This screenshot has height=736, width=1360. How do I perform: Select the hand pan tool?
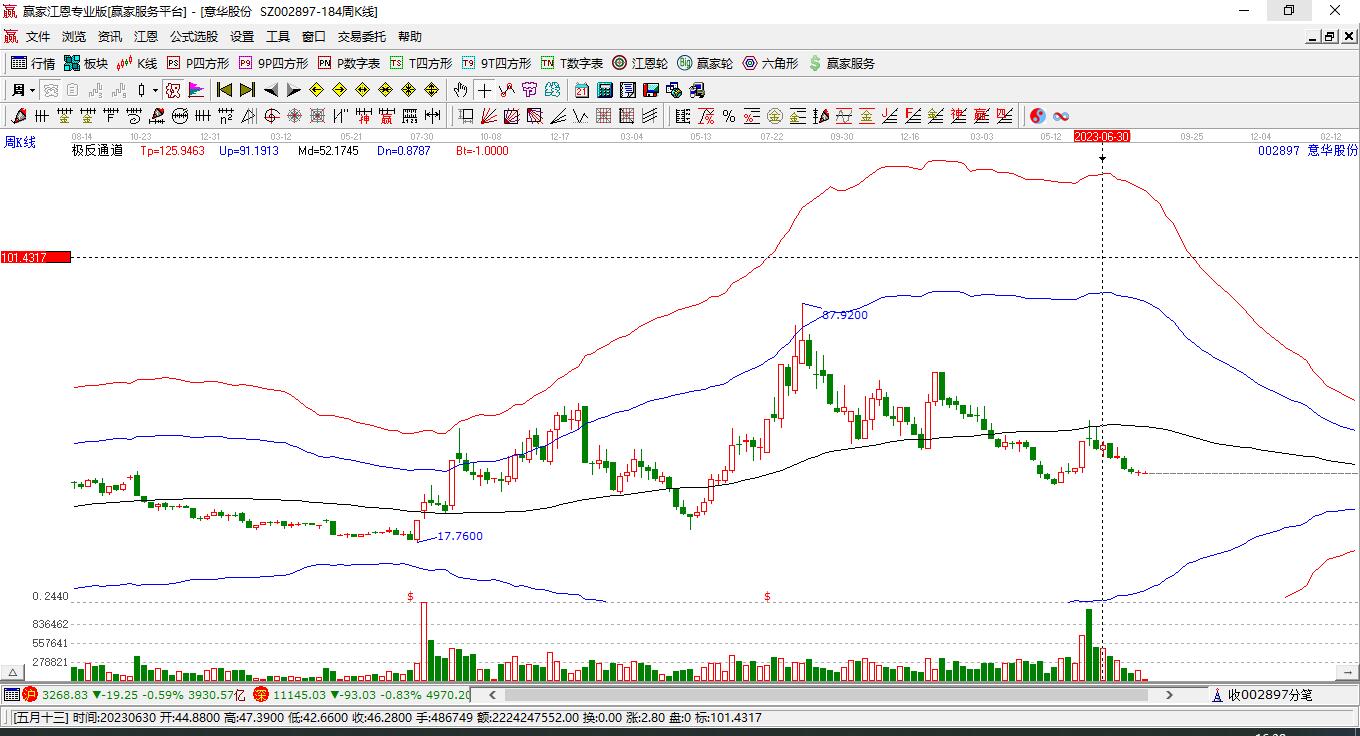(460, 90)
